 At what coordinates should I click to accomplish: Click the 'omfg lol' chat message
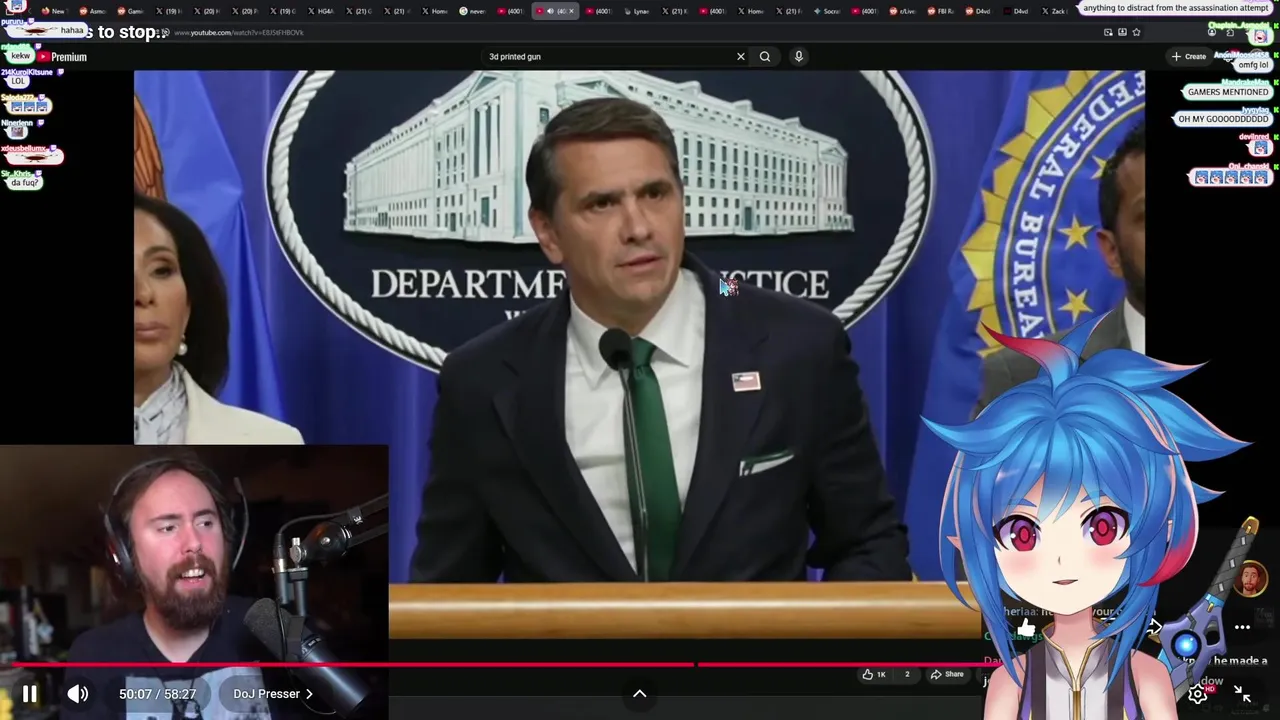[1253, 65]
